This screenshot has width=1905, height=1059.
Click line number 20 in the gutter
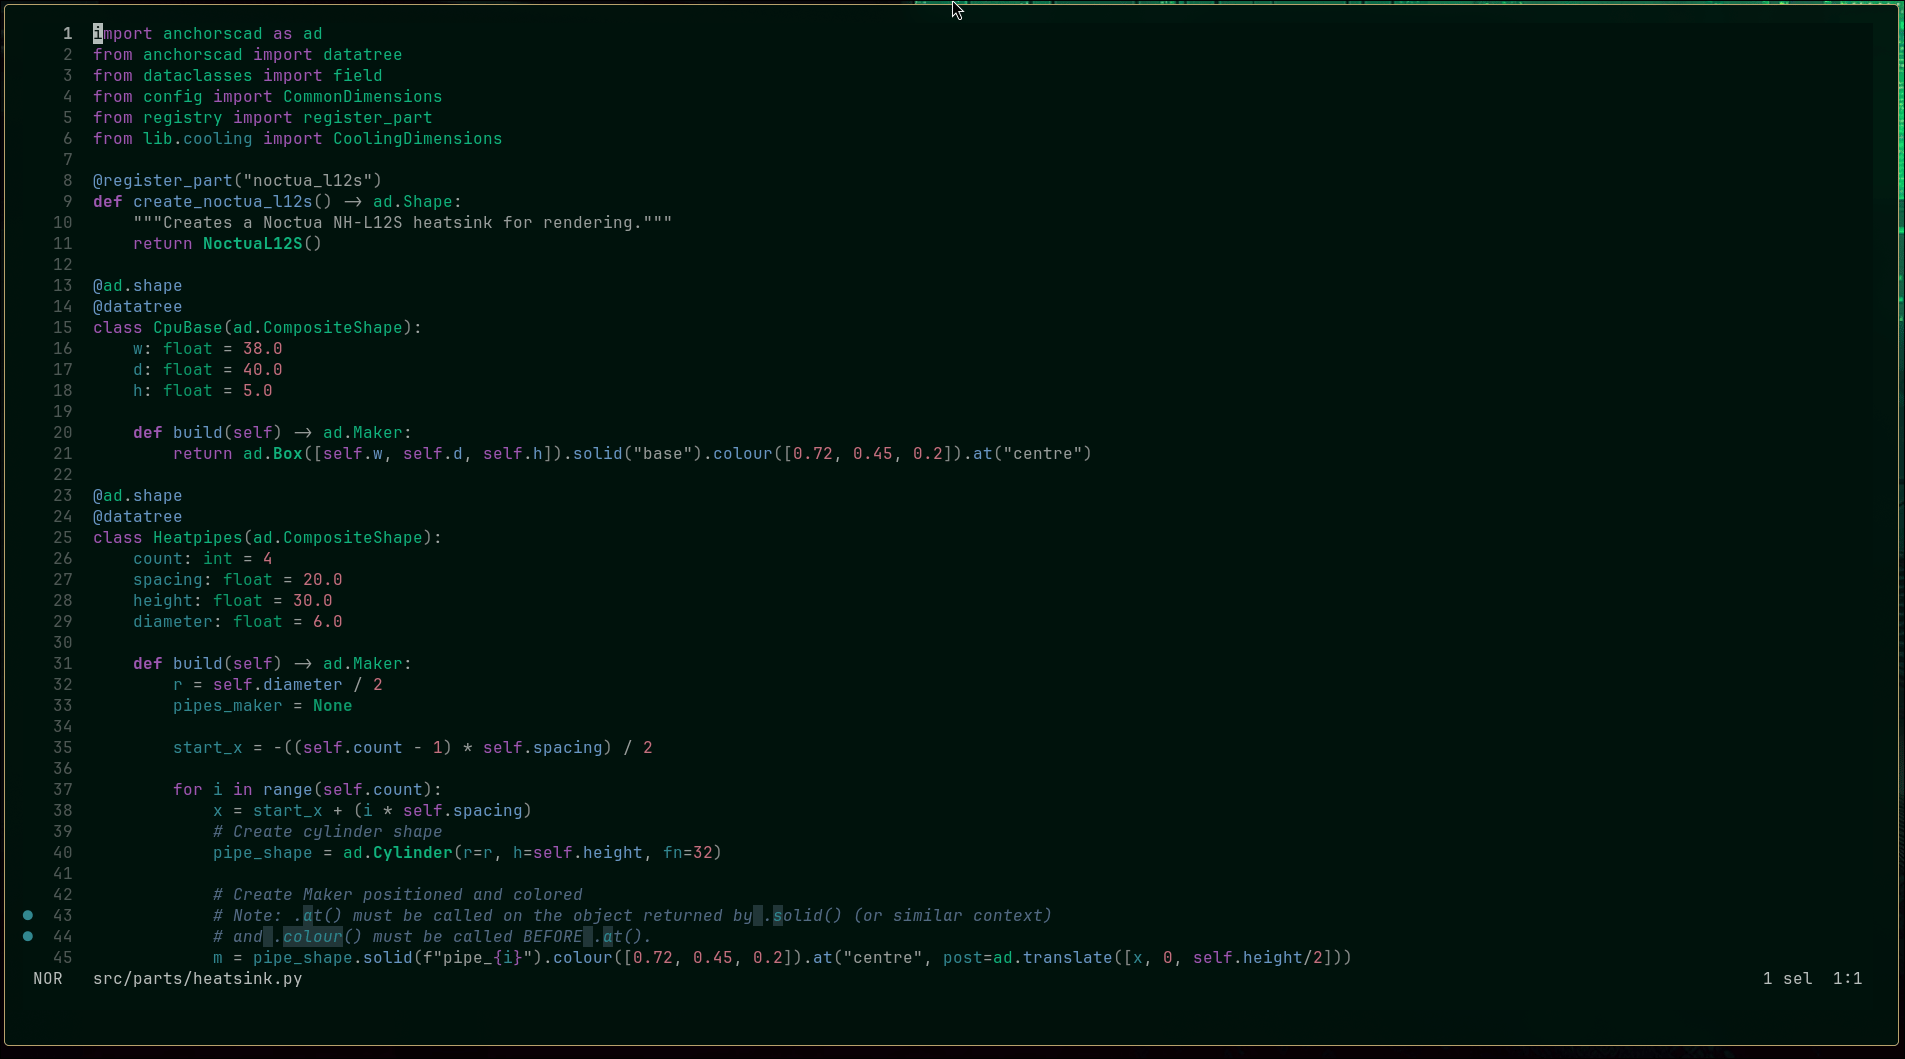pos(63,432)
